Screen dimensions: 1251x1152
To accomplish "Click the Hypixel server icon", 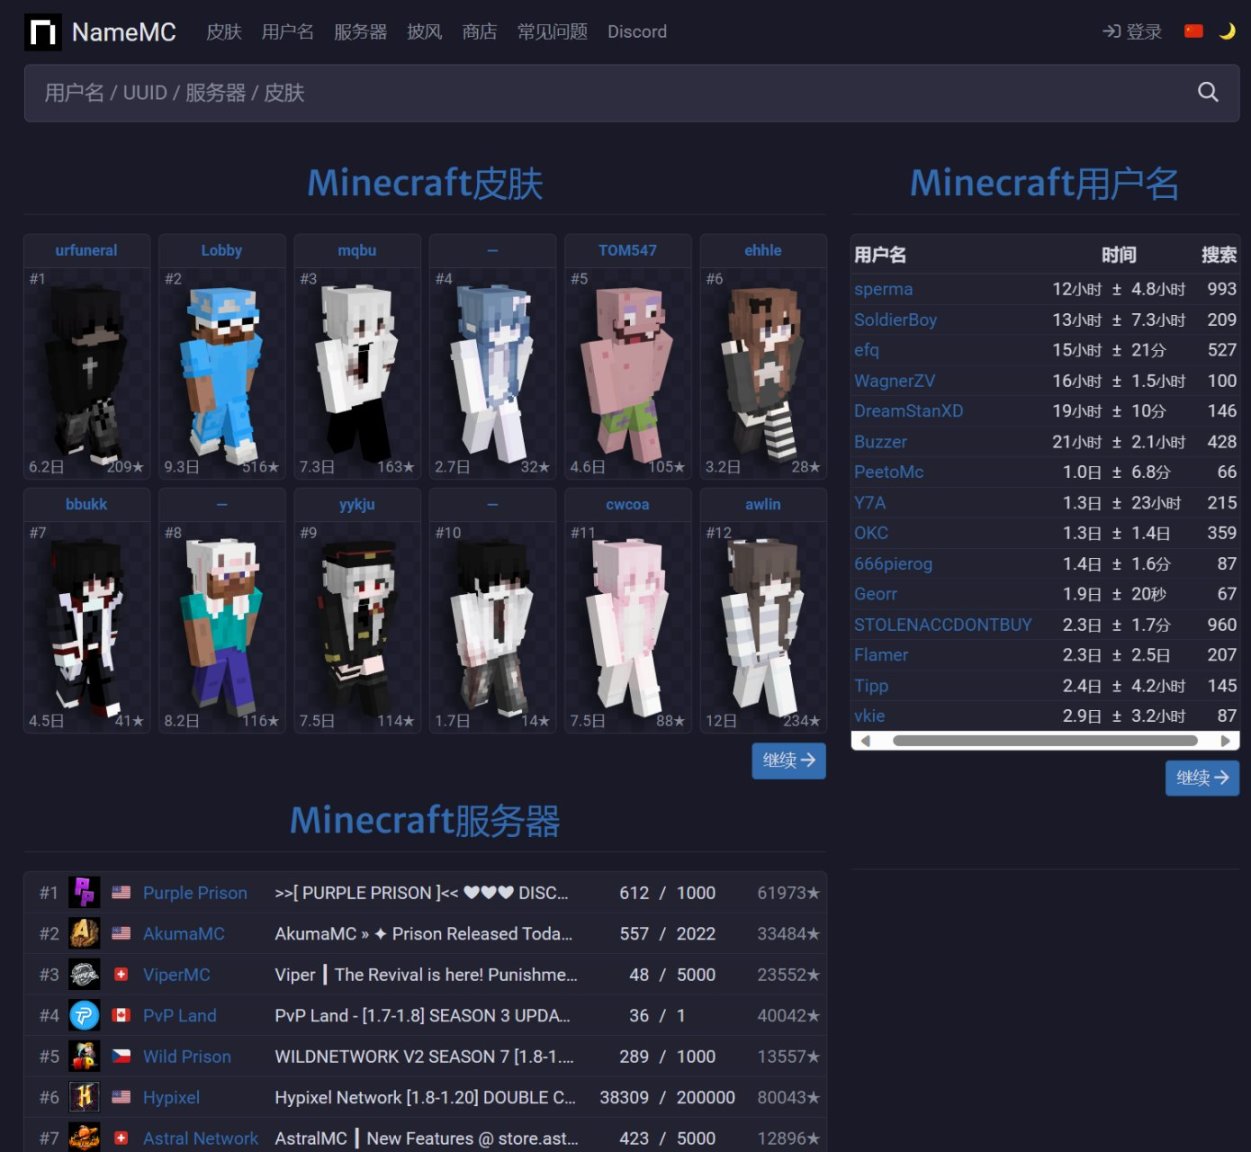I will pos(84,1097).
